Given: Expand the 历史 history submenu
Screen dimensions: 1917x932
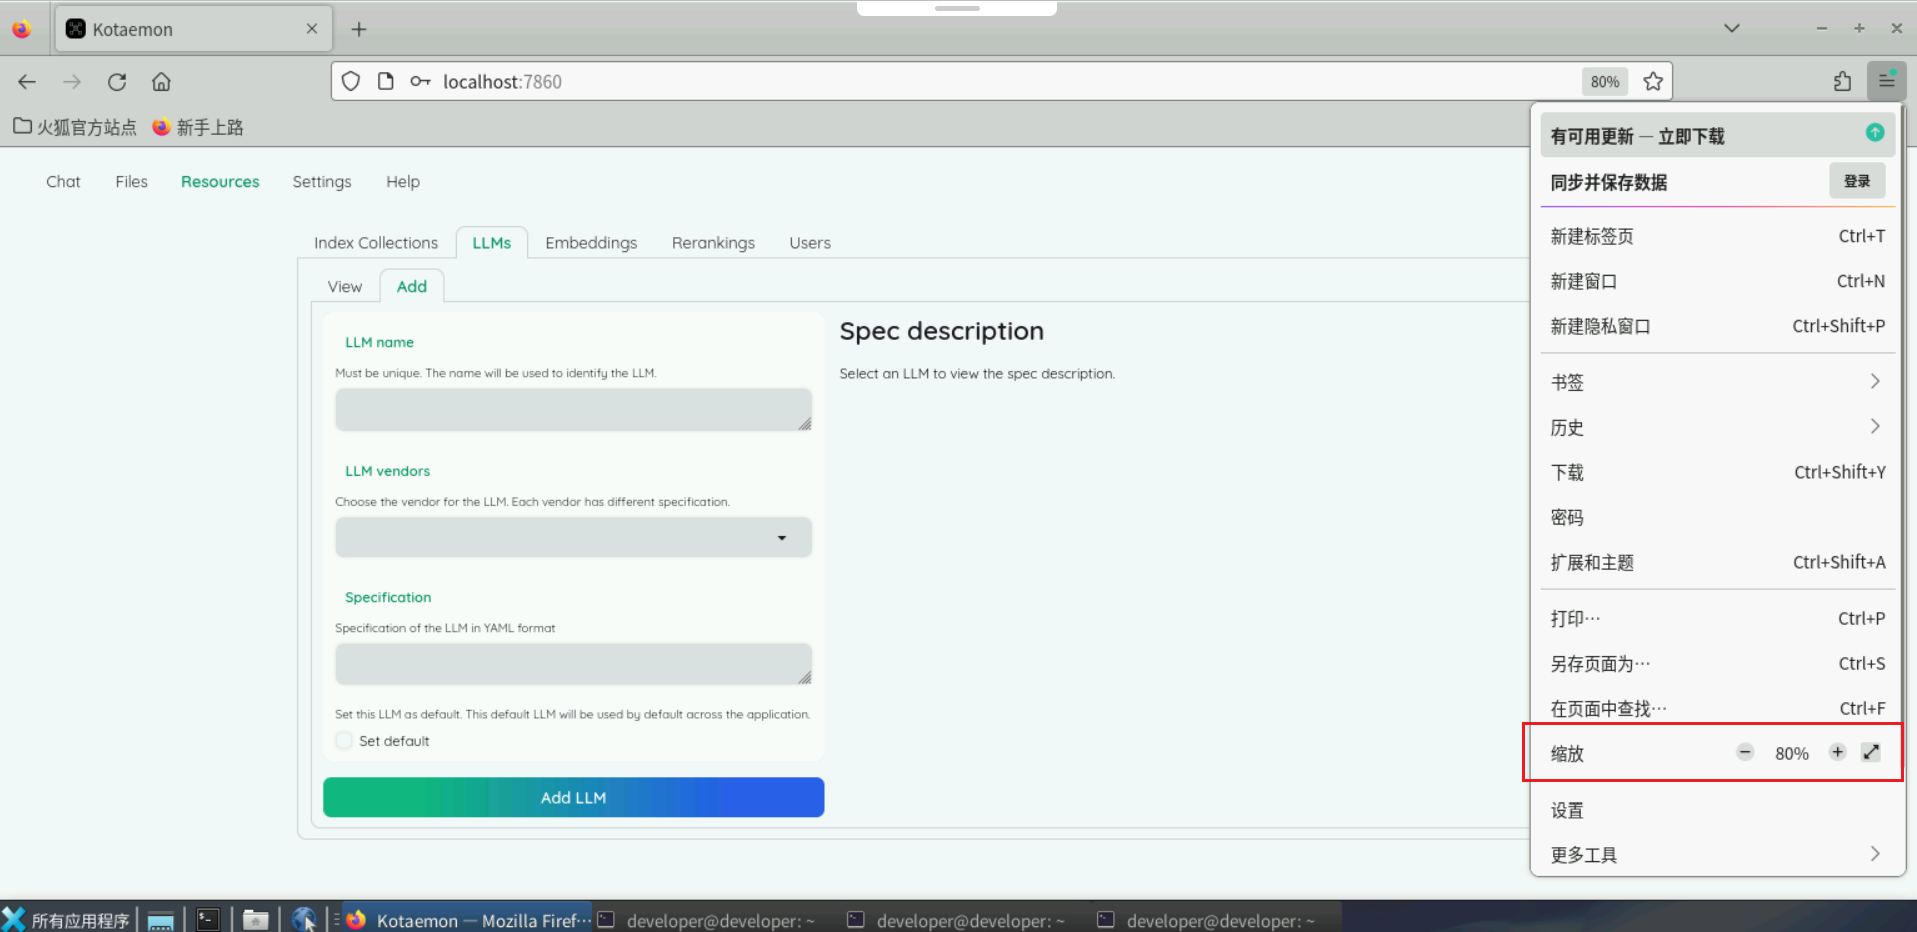Looking at the screenshot, I should click(x=1716, y=427).
